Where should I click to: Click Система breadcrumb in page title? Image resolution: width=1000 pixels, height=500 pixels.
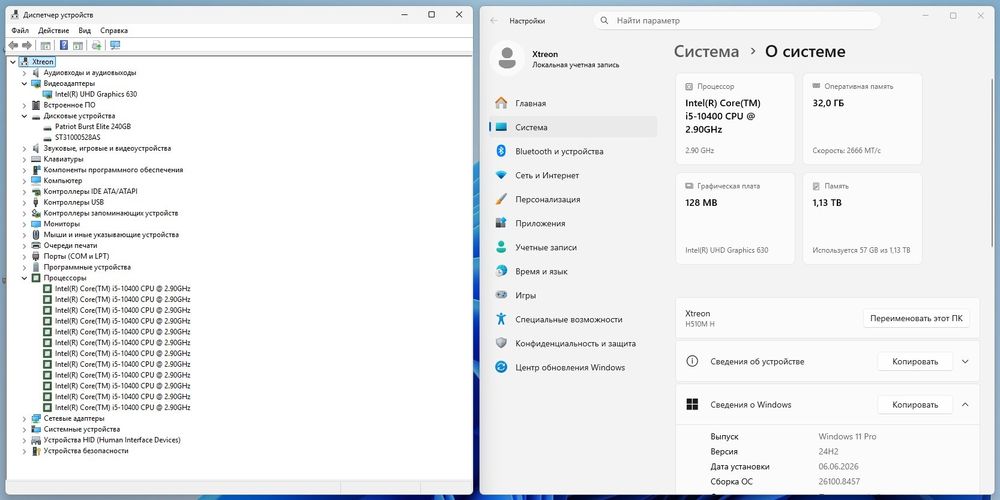[706, 52]
